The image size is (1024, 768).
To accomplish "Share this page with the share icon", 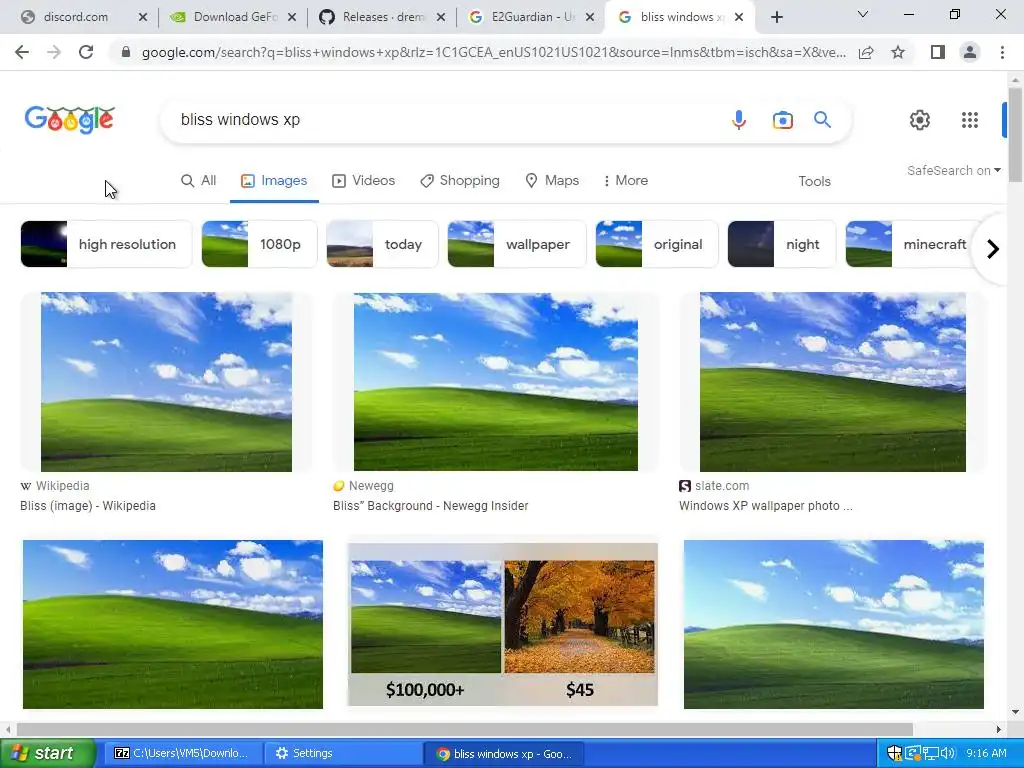I will (x=866, y=52).
